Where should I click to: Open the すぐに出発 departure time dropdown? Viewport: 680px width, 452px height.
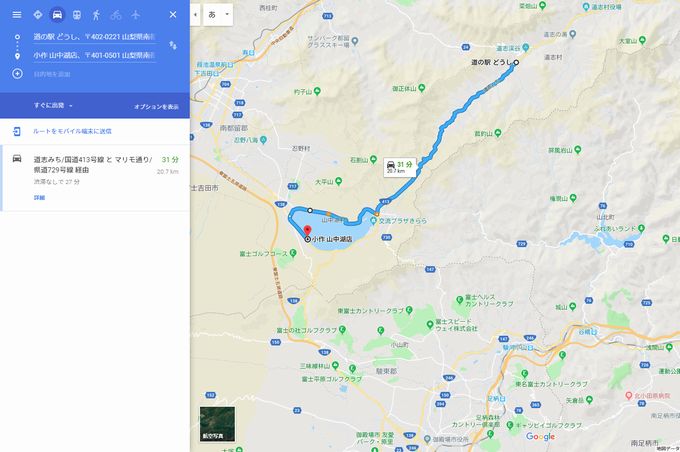coord(53,105)
